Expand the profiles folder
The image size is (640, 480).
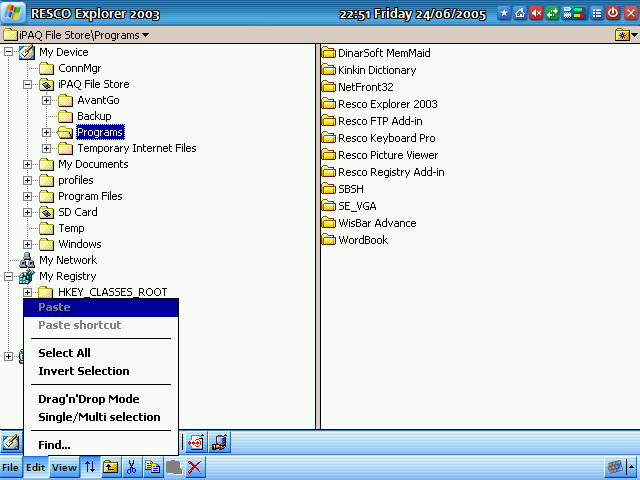(27, 180)
